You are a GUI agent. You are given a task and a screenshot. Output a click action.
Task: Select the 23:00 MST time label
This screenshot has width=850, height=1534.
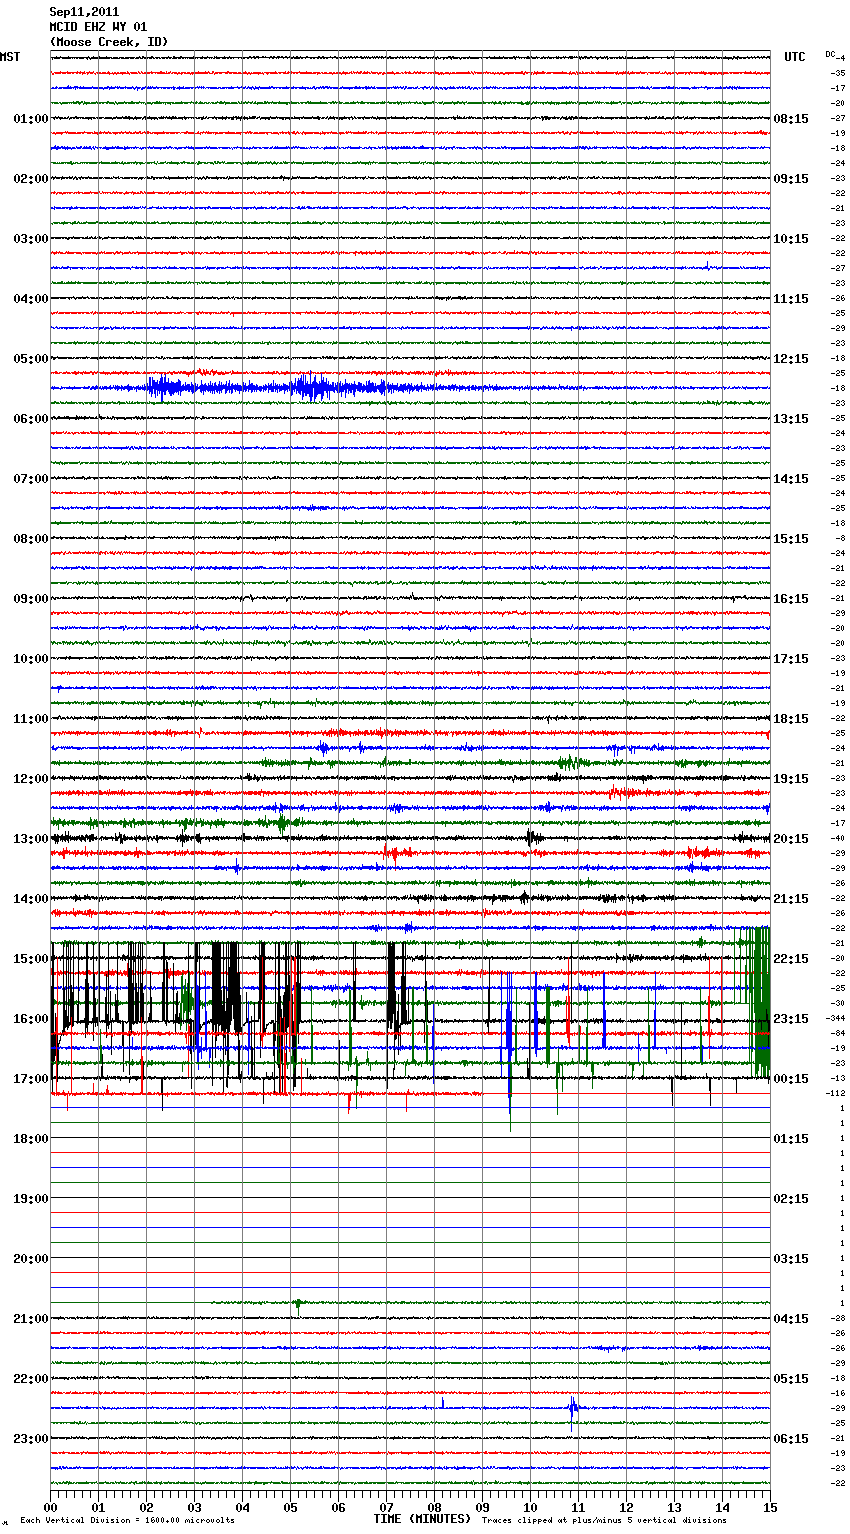tap(31, 1439)
